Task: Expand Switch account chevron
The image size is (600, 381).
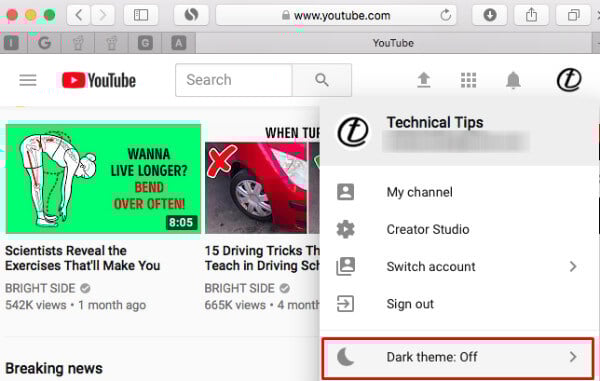Action: [x=573, y=267]
